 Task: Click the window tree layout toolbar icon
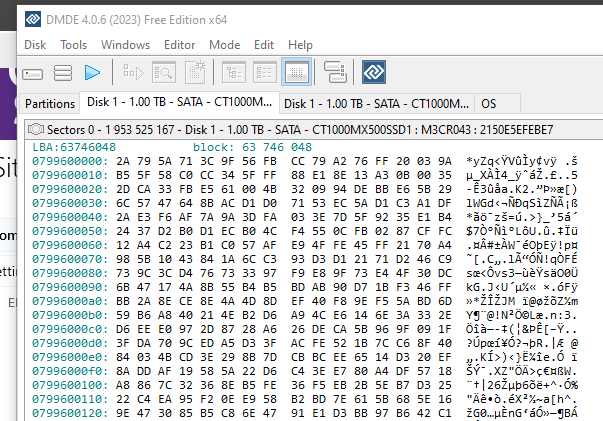[x=335, y=72]
